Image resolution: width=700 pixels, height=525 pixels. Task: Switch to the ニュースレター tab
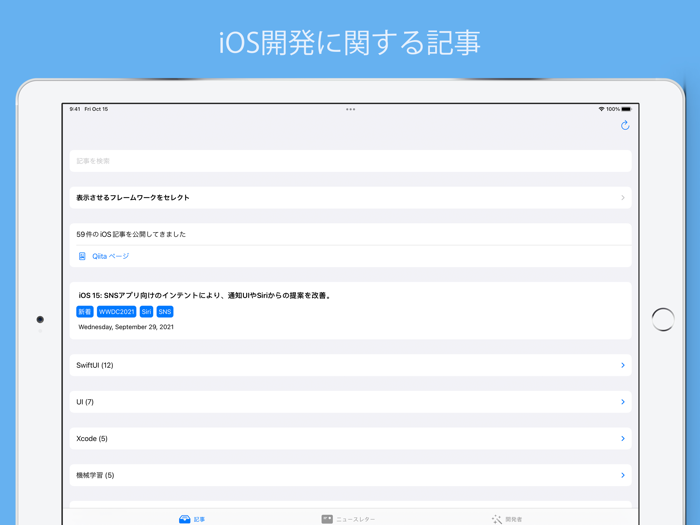348,519
